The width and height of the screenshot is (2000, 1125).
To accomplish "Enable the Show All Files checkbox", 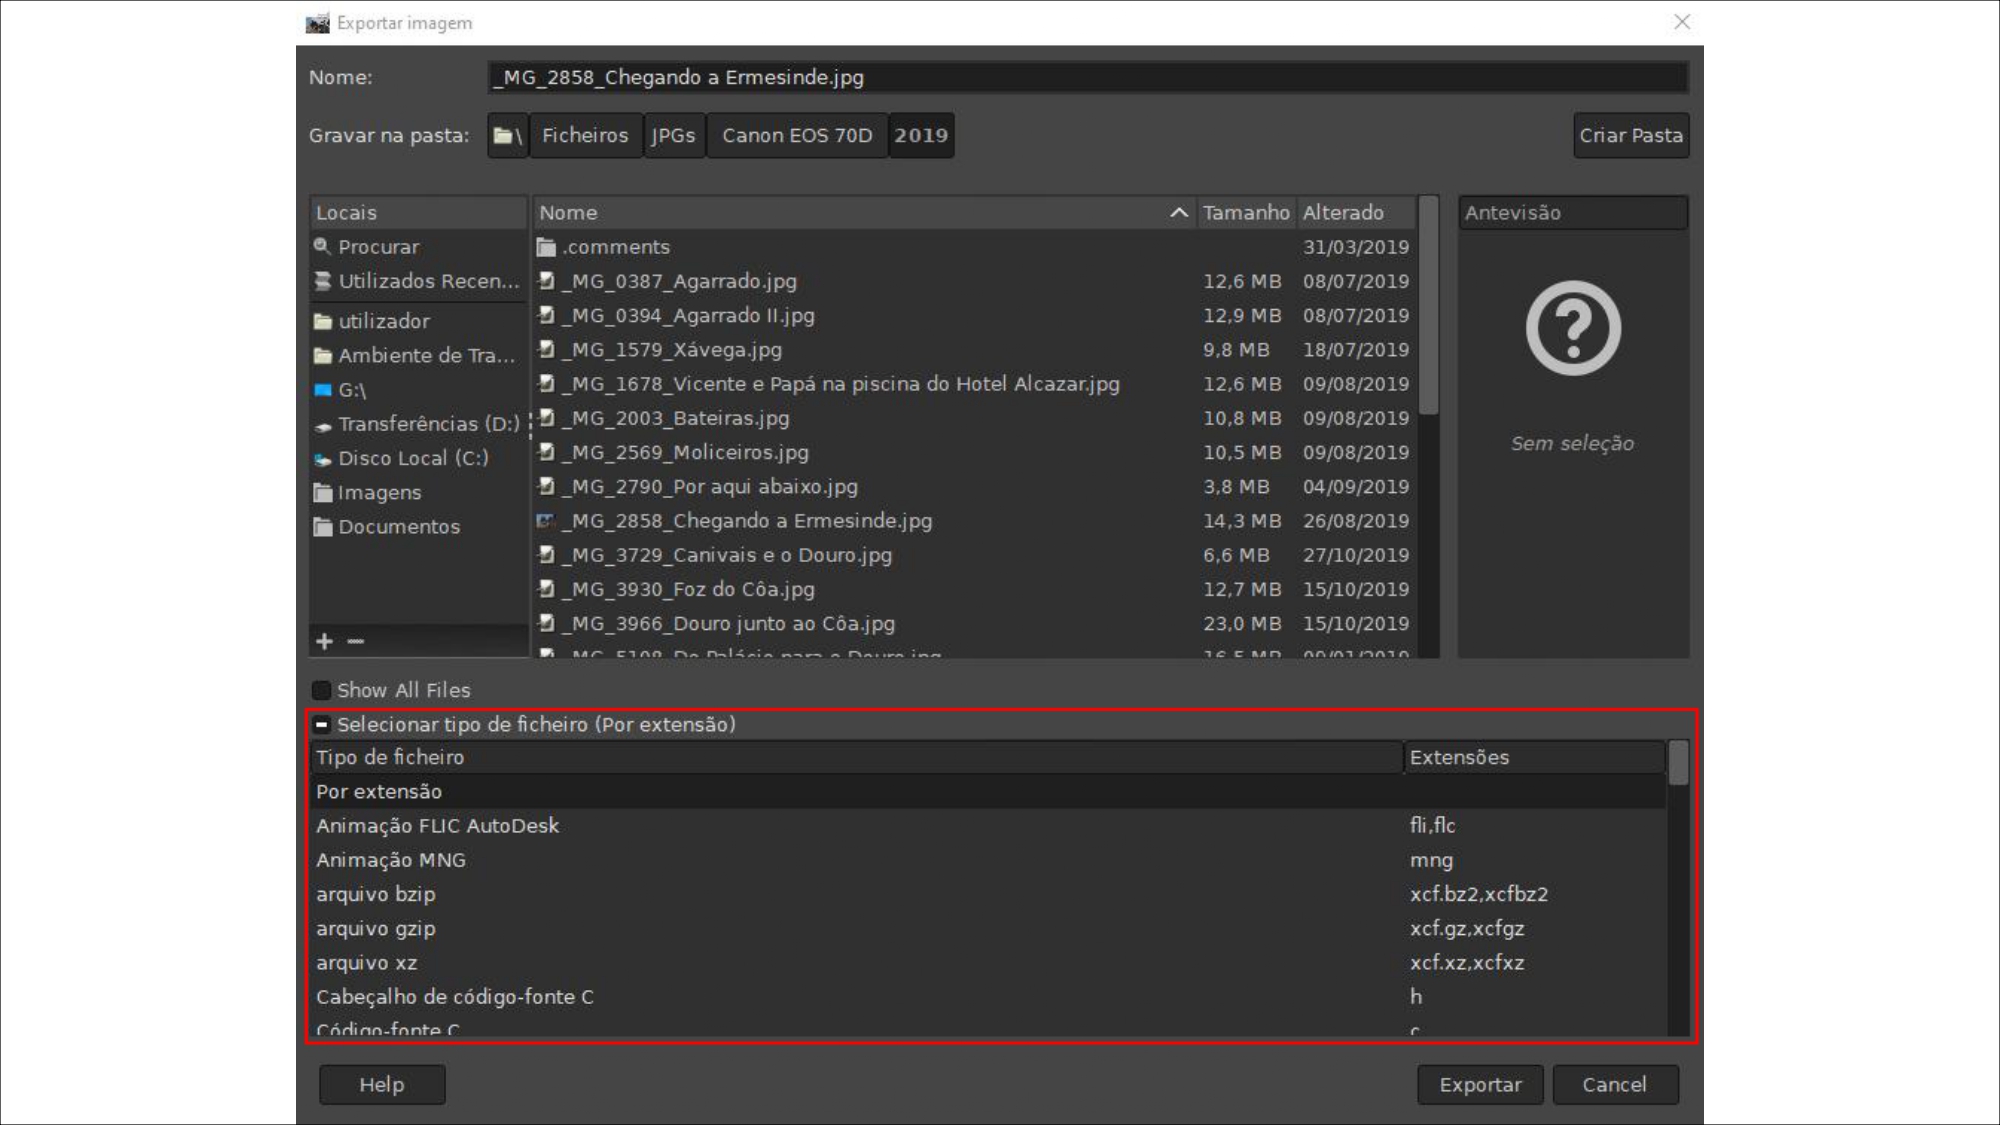I will pyautogui.click(x=321, y=690).
